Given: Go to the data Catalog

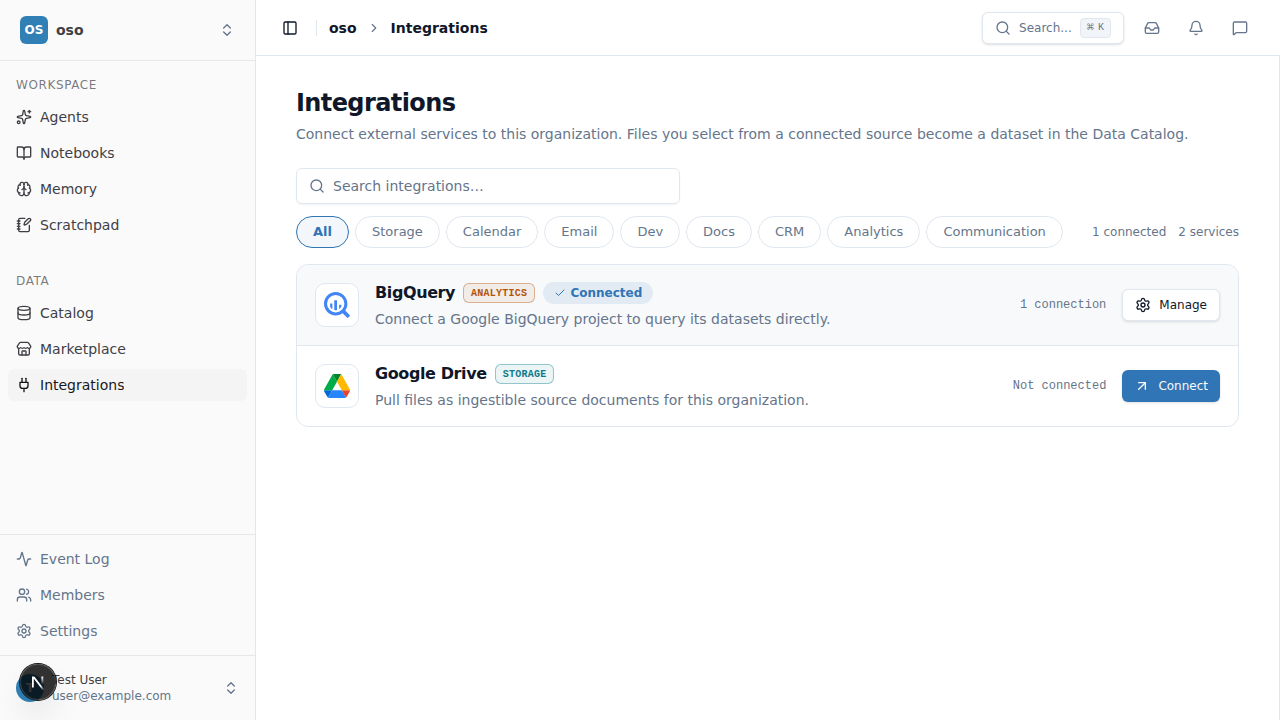Looking at the screenshot, I should pyautogui.click(x=127, y=313).
